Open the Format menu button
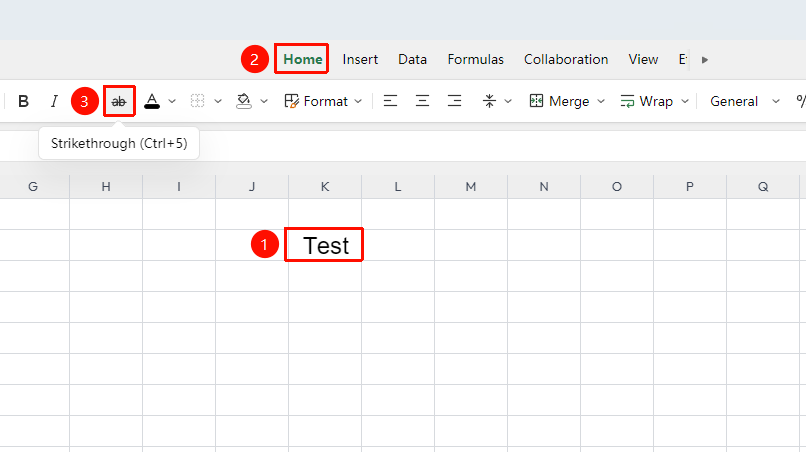The image size is (806, 452). pyautogui.click(x=323, y=101)
